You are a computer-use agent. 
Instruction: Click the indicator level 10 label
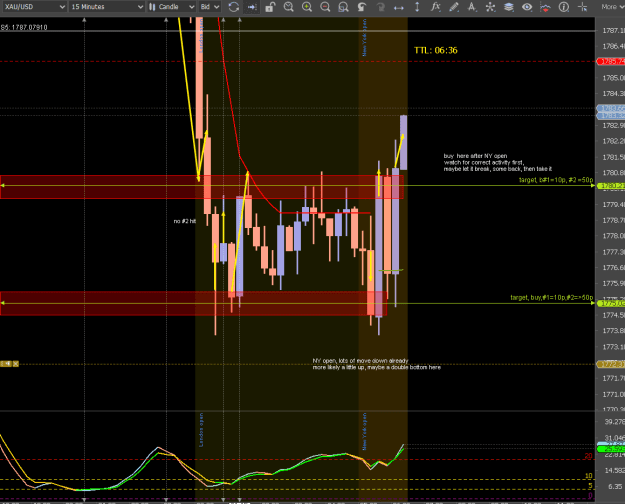click(x=588, y=476)
